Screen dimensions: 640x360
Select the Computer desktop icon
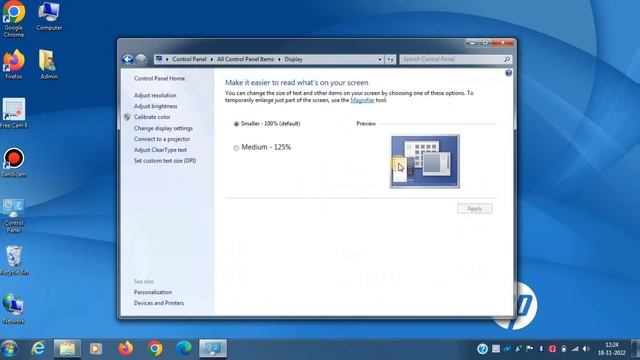[49, 16]
